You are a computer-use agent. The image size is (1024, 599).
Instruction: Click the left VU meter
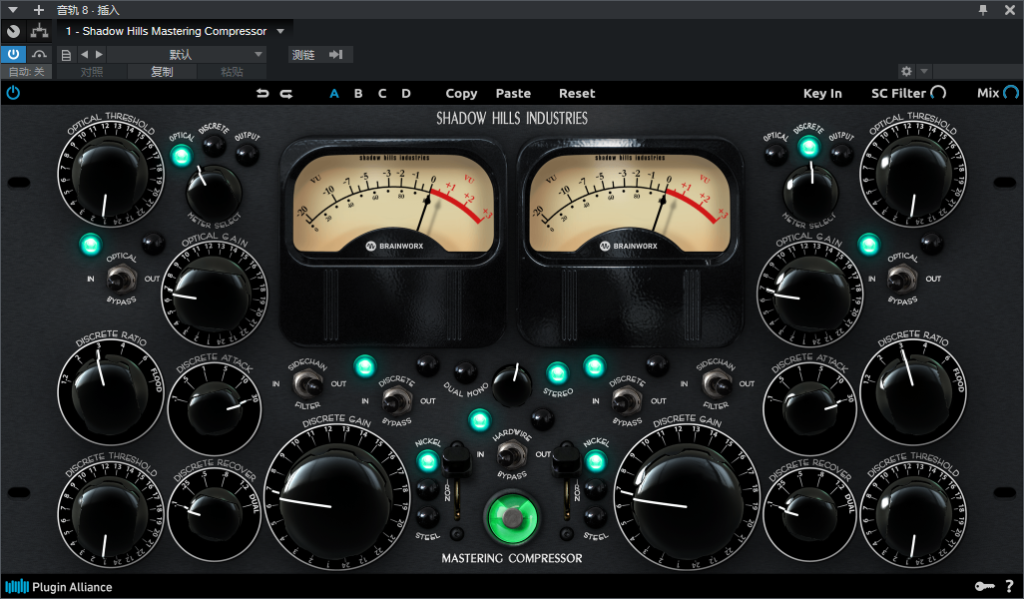393,204
